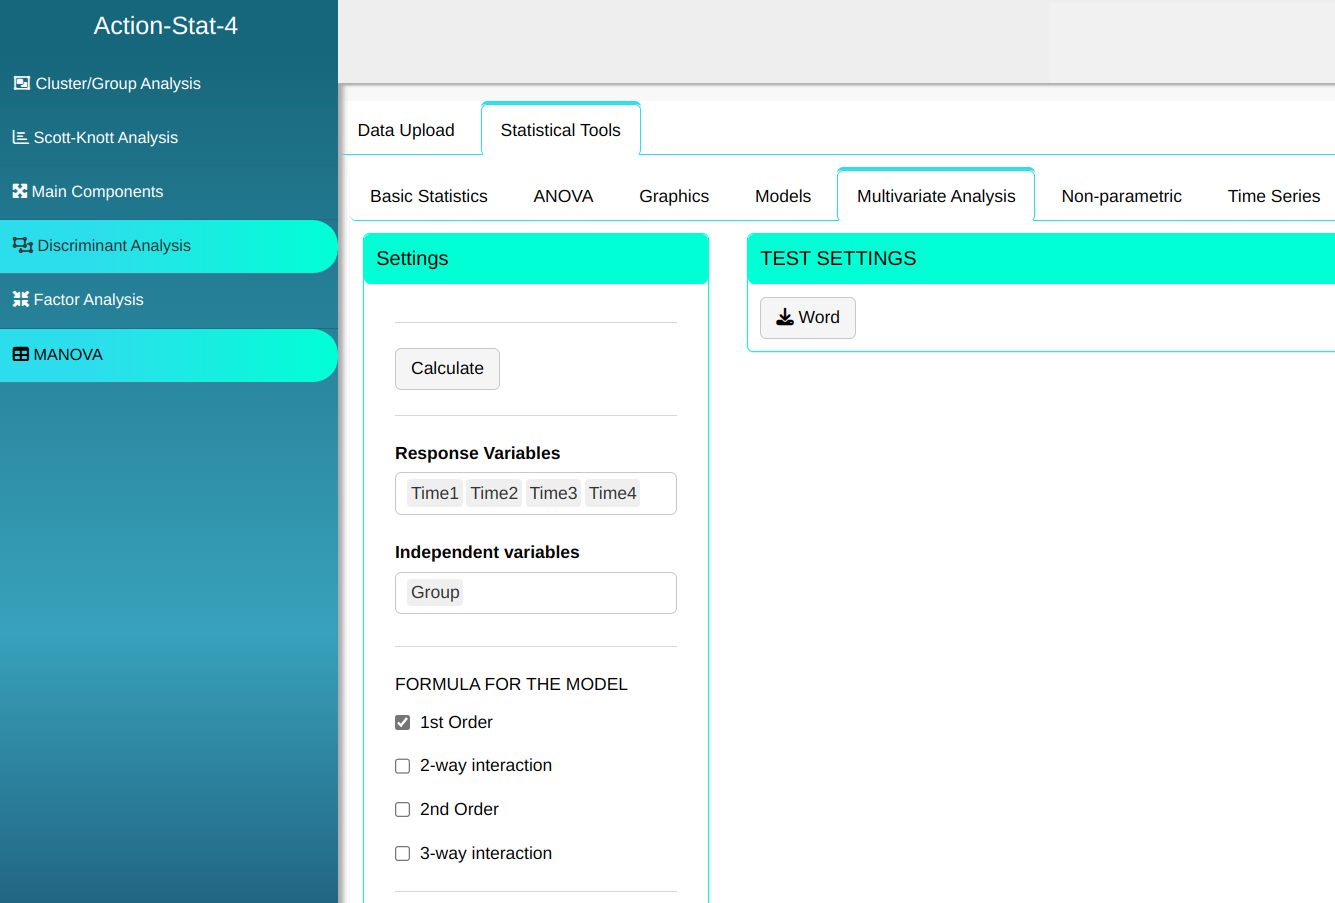The width and height of the screenshot is (1335, 903).
Task: Click the Discriminant Analysis icon
Action: point(22,245)
